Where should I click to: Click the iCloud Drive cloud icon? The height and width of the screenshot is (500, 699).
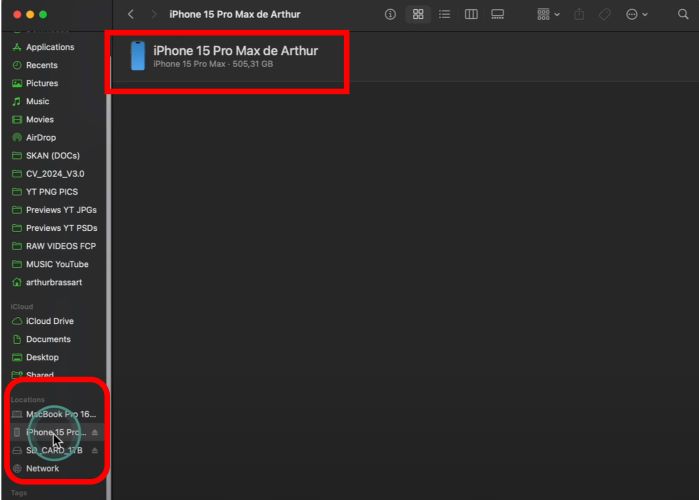coord(17,321)
